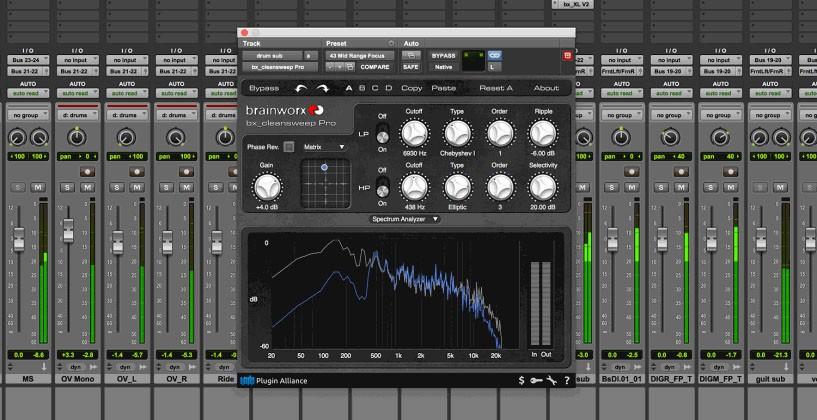817x420 pixels.
Task: Enable the Phase Rev. checkbox
Action: coord(288,147)
